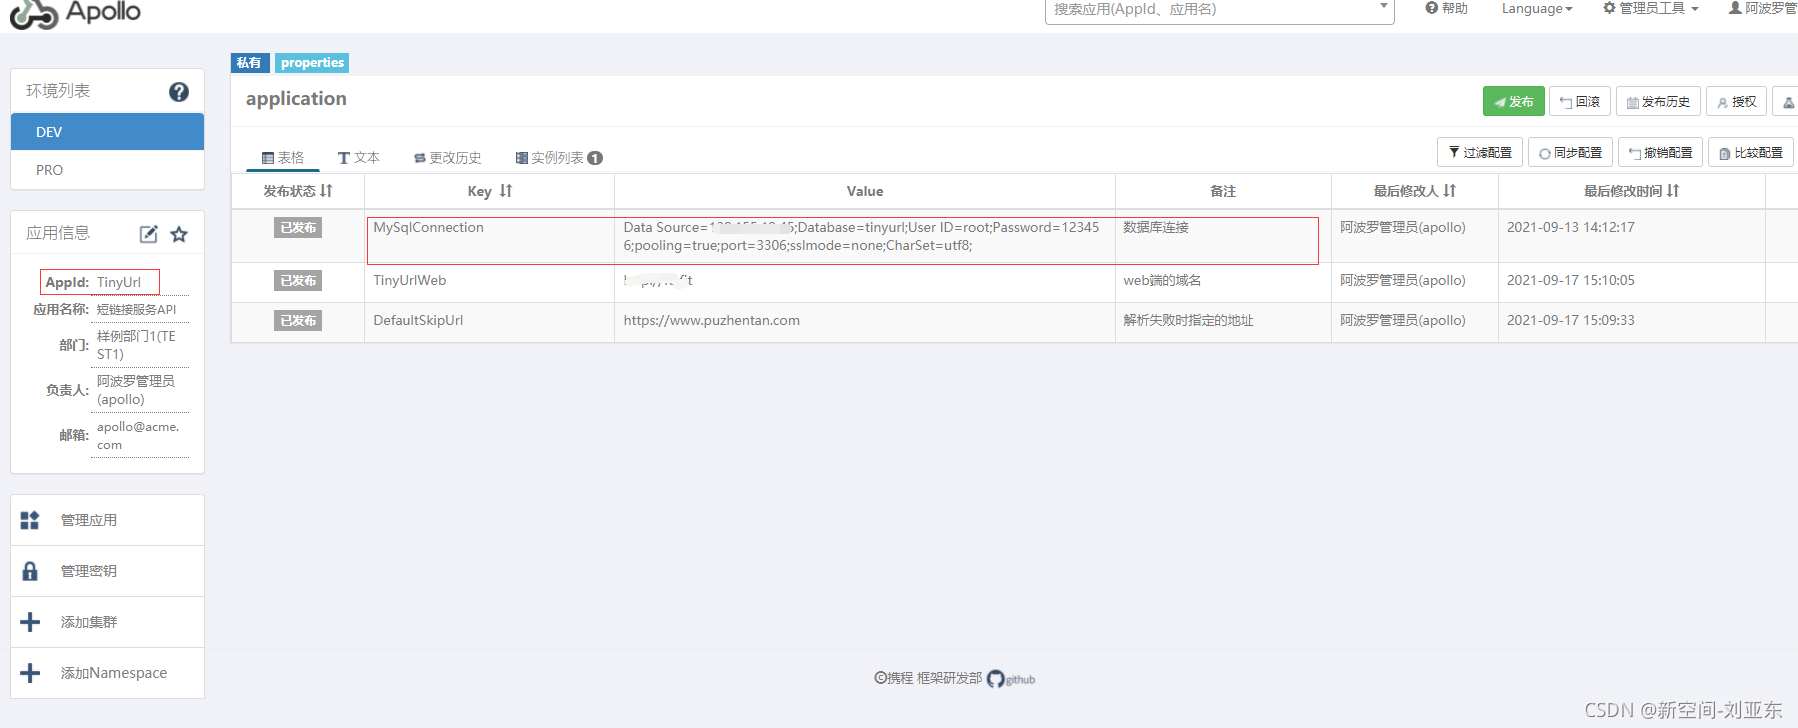Sort by 最后修改时间 column
The height and width of the screenshot is (728, 1798).
[1673, 191]
